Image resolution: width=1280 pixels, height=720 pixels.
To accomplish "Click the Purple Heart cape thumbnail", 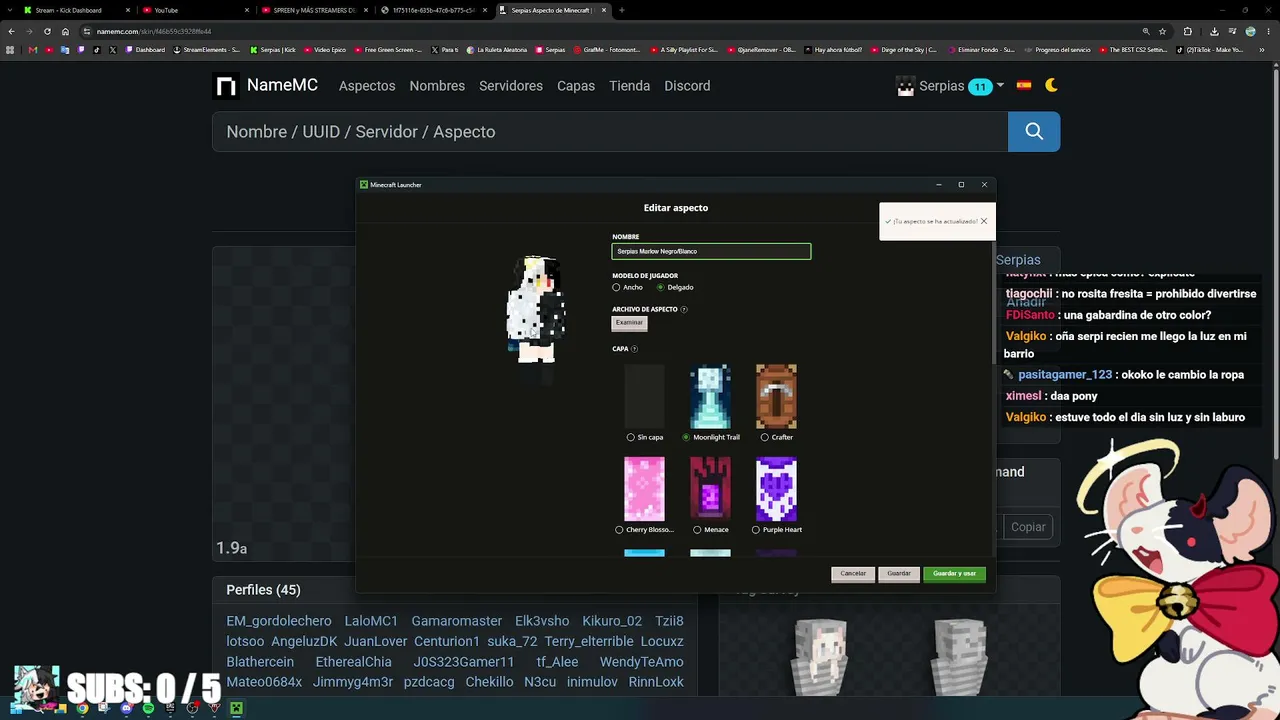I will pyautogui.click(x=776, y=489).
